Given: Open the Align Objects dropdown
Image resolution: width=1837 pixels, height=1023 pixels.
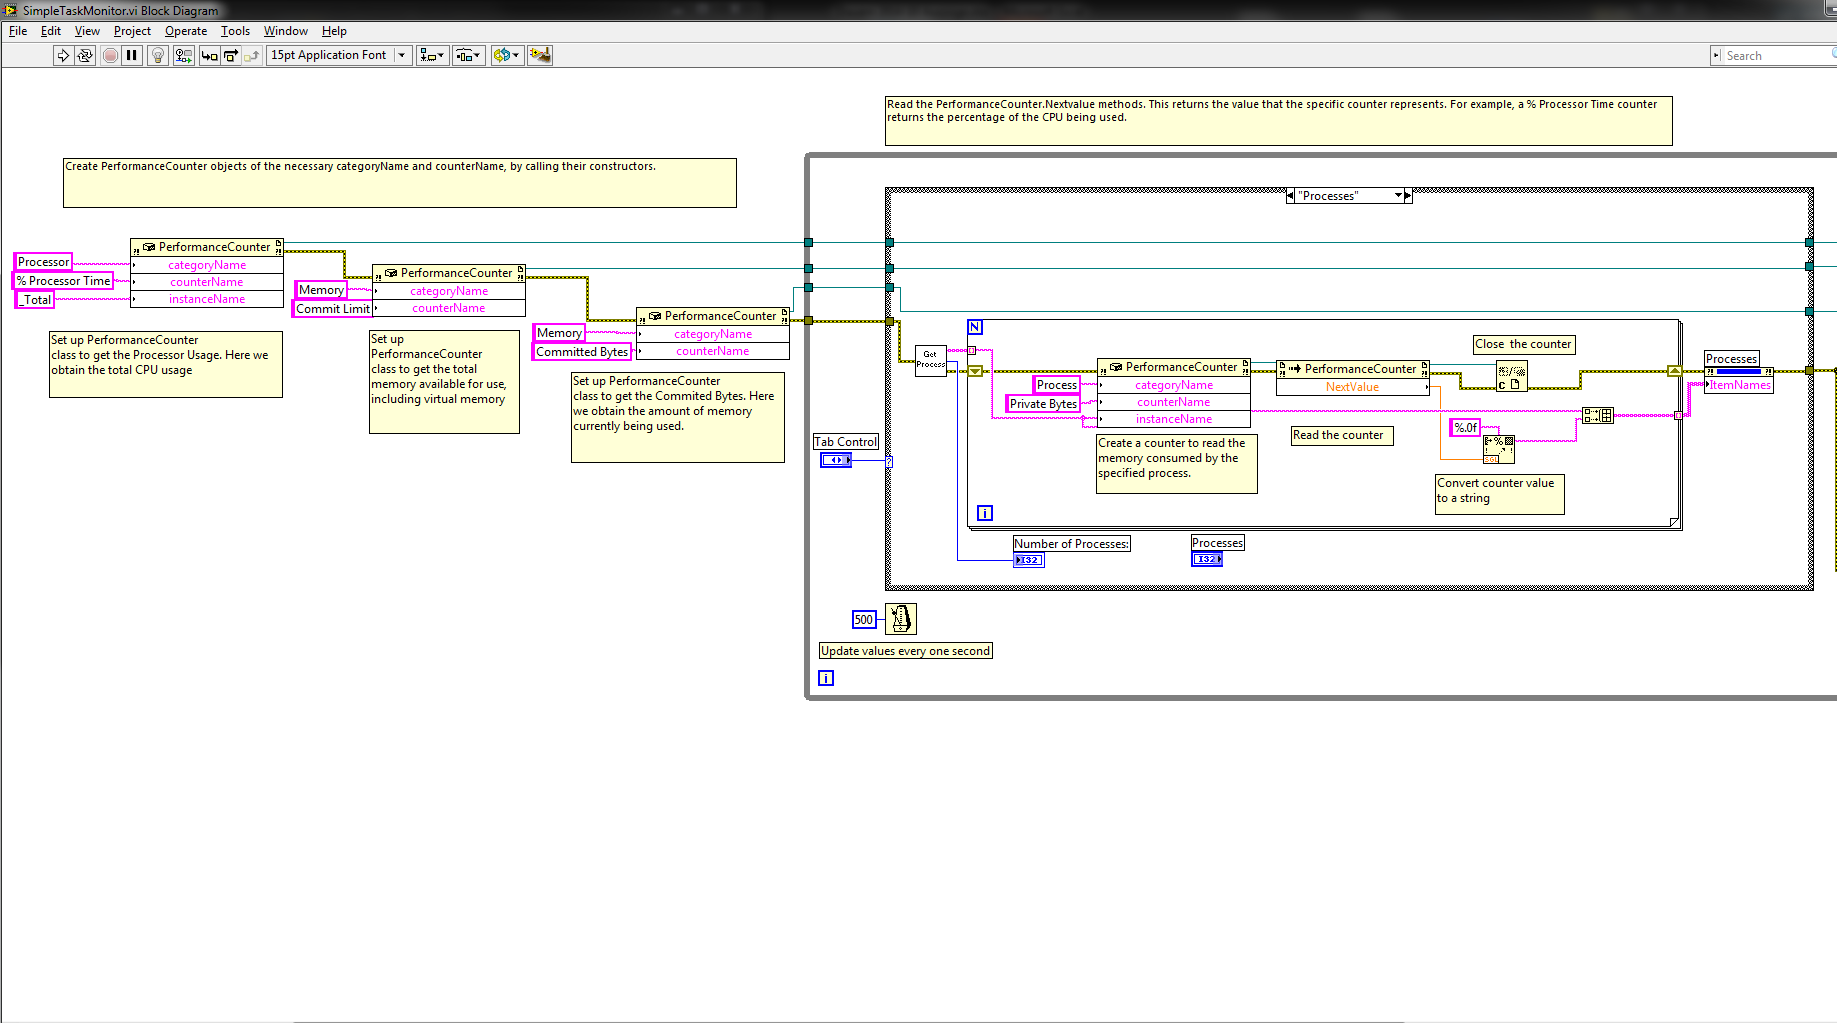Looking at the screenshot, I should tap(432, 56).
